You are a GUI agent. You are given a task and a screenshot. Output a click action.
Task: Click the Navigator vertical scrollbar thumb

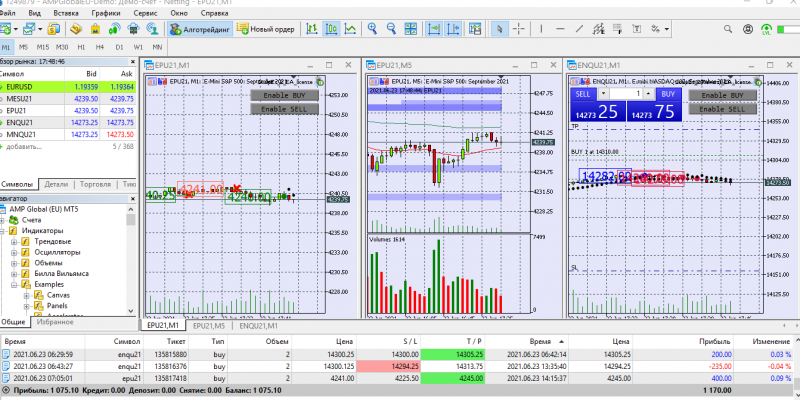point(131,219)
